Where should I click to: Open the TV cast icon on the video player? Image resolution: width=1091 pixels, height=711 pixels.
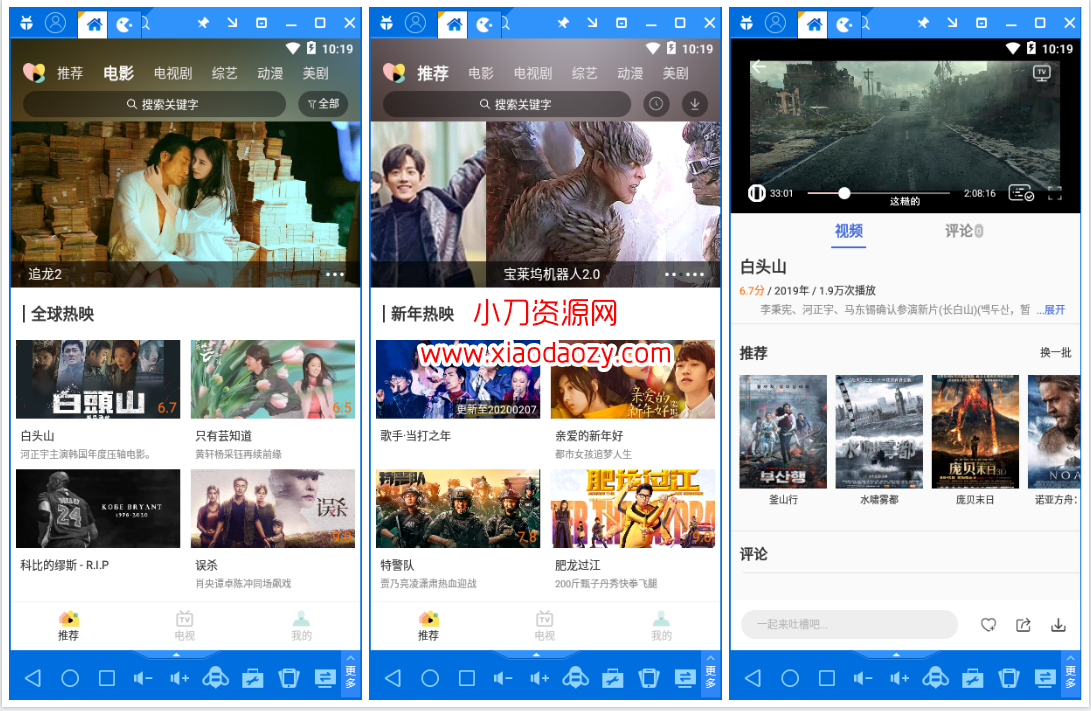click(x=1042, y=73)
